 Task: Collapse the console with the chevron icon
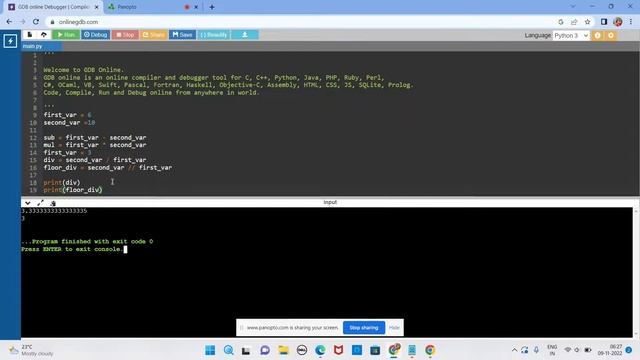click(x=27, y=202)
